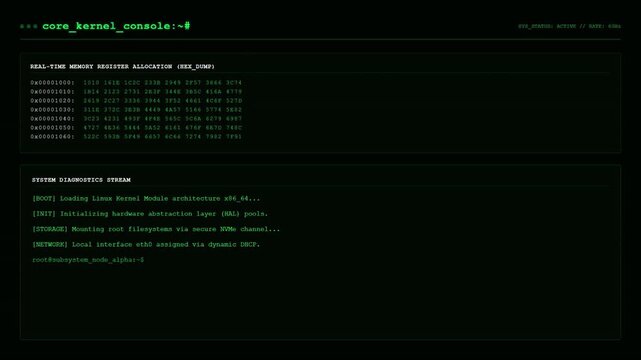Click the [INIT] Initializing hardware abstraction layer line
The height and width of the screenshot is (360, 641).
[x=150, y=214]
